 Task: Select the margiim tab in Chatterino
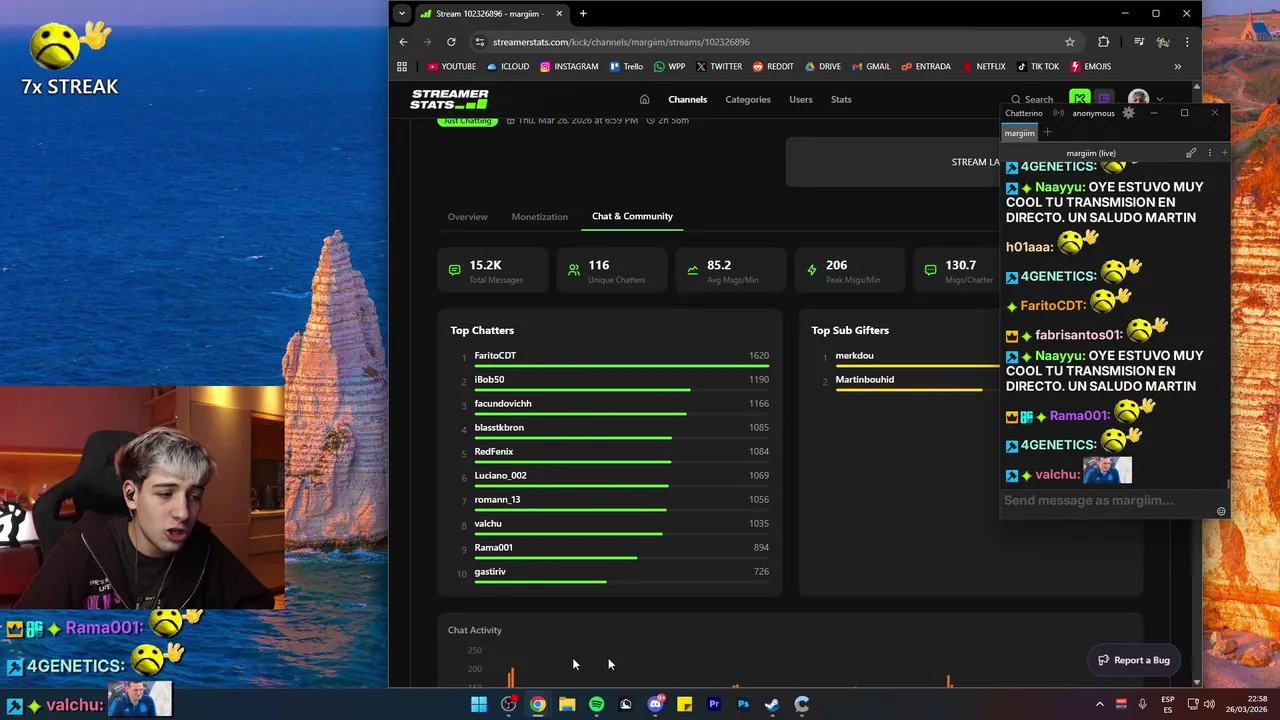[1019, 133]
